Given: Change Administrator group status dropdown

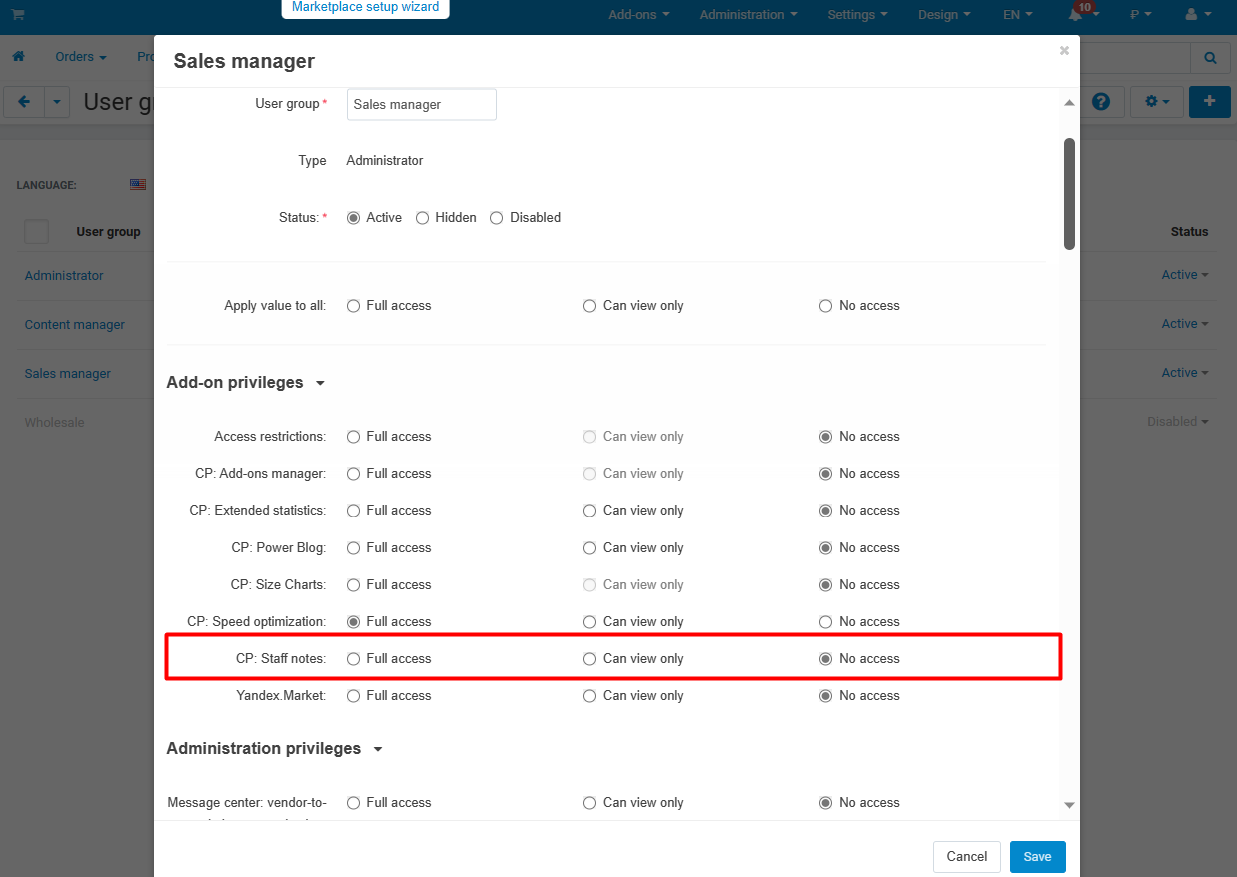Looking at the screenshot, I should point(1184,275).
